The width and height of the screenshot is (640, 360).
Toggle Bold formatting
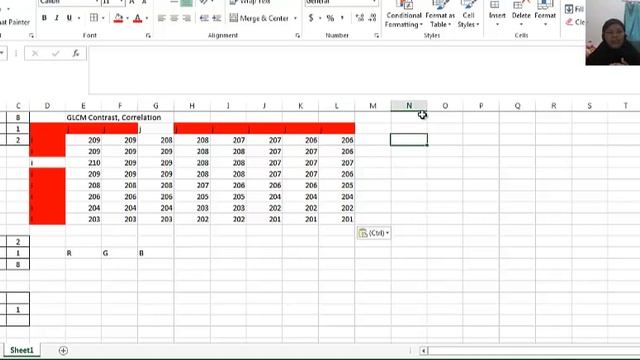44,18
